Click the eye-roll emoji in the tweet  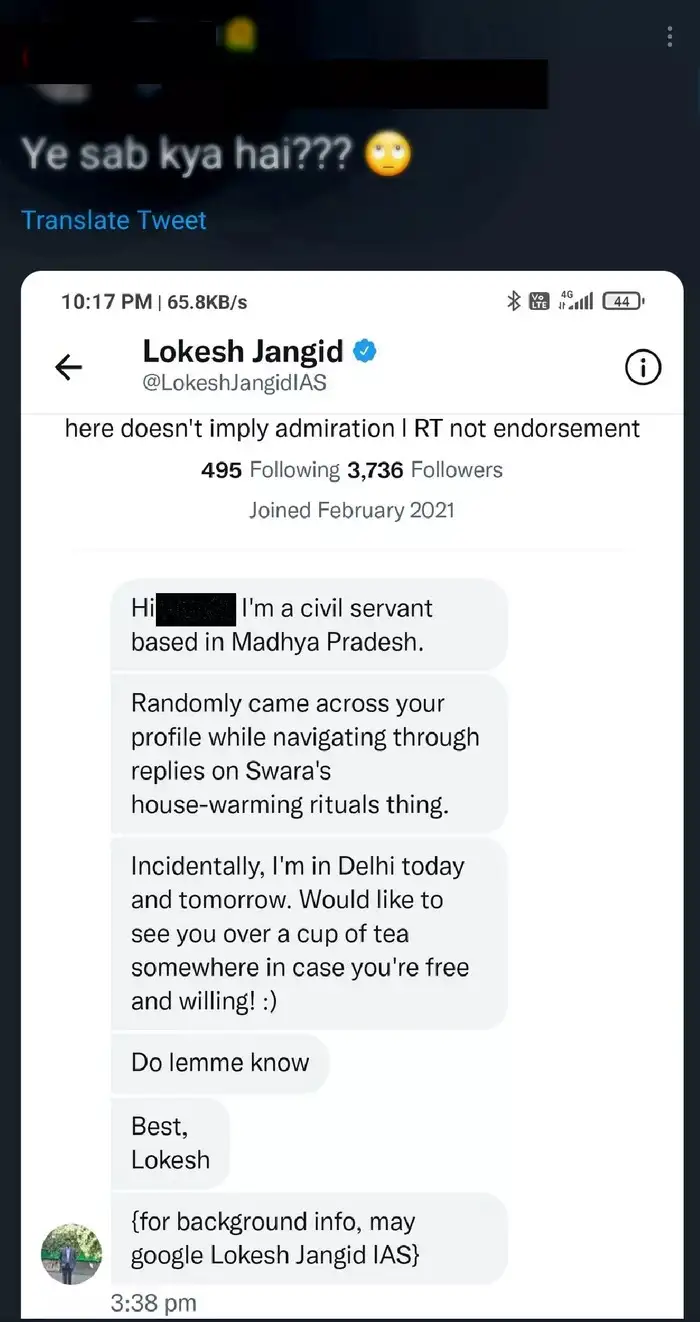tap(387, 156)
